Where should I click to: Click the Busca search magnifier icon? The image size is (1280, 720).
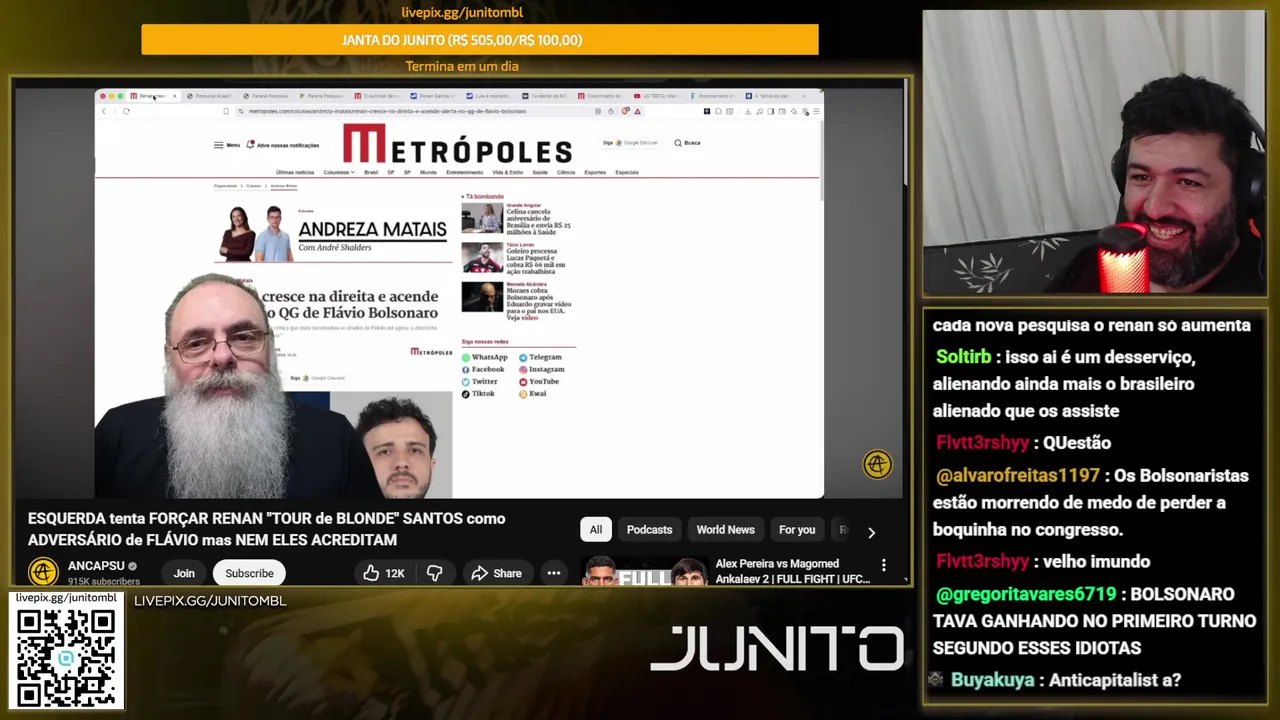click(x=678, y=143)
